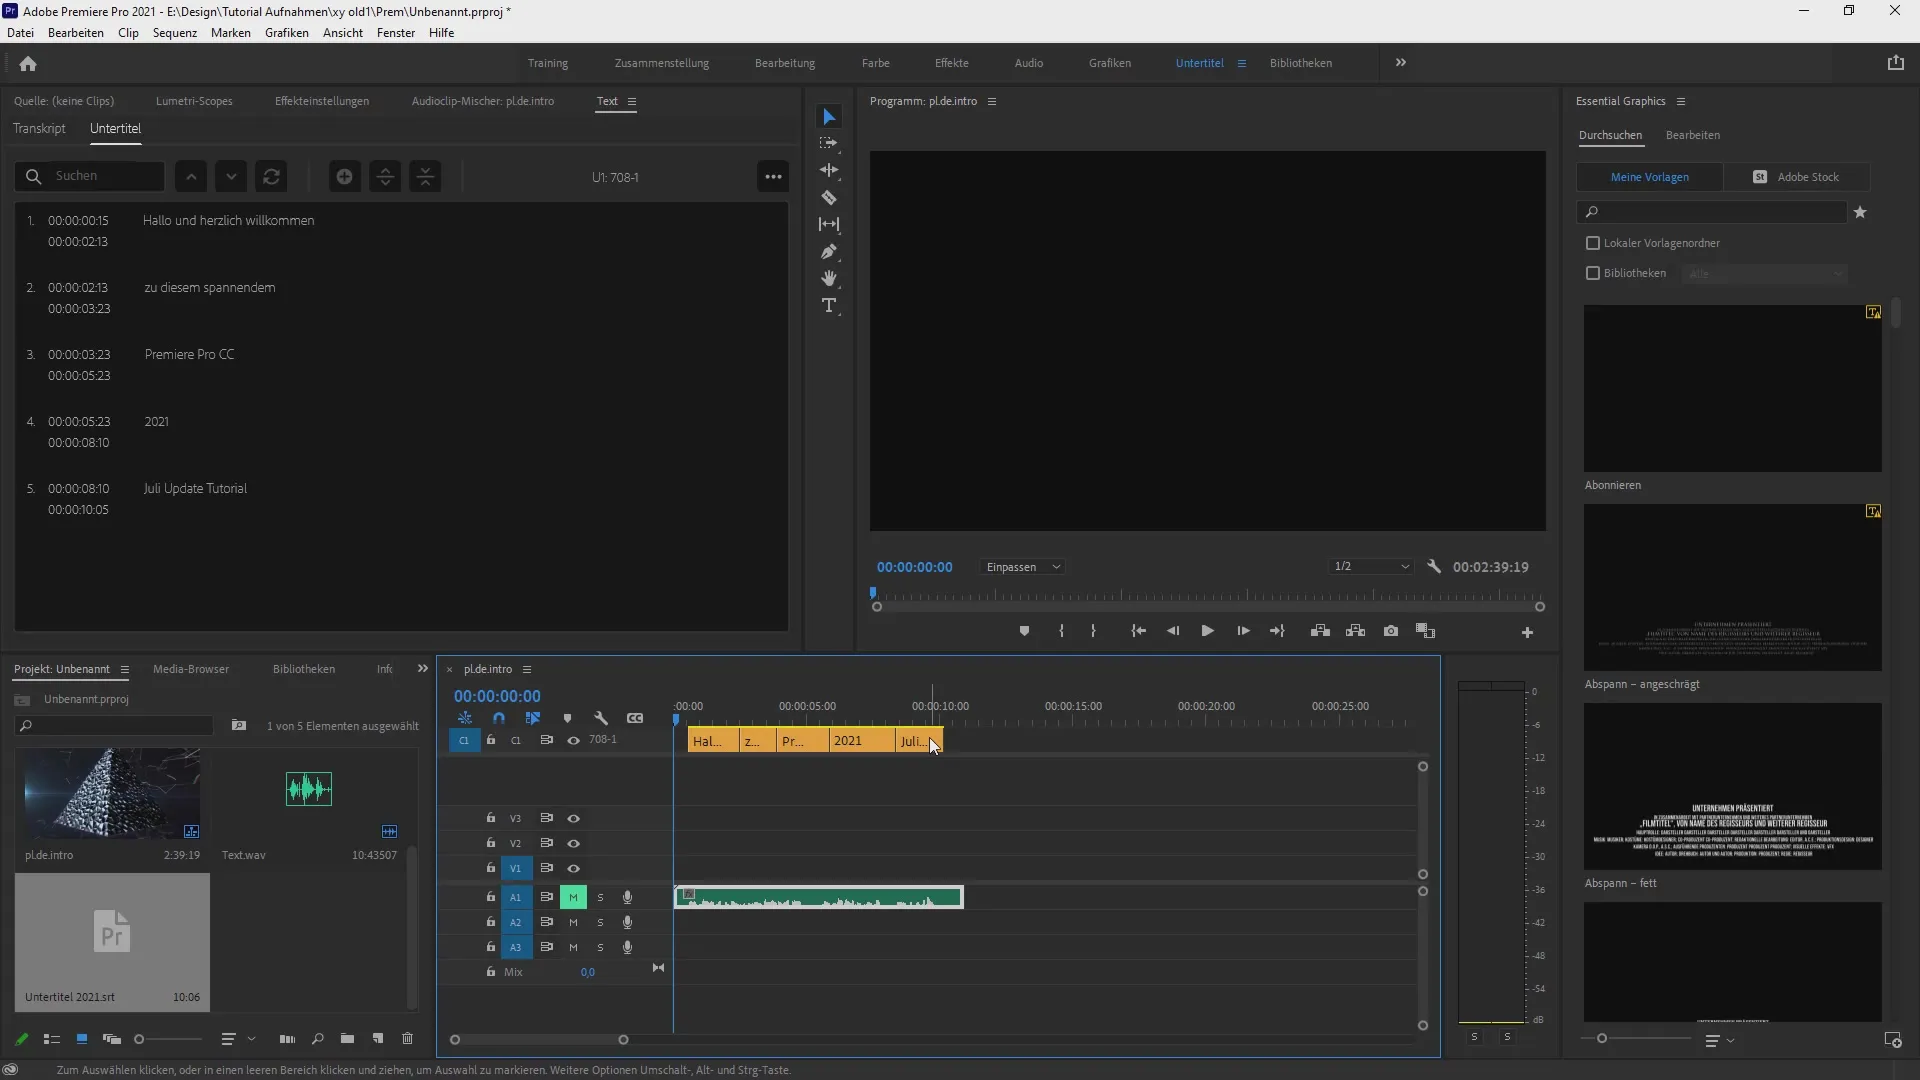Open the Einpassen zoom dropdown
The width and height of the screenshot is (1920, 1080).
[x=1023, y=567]
